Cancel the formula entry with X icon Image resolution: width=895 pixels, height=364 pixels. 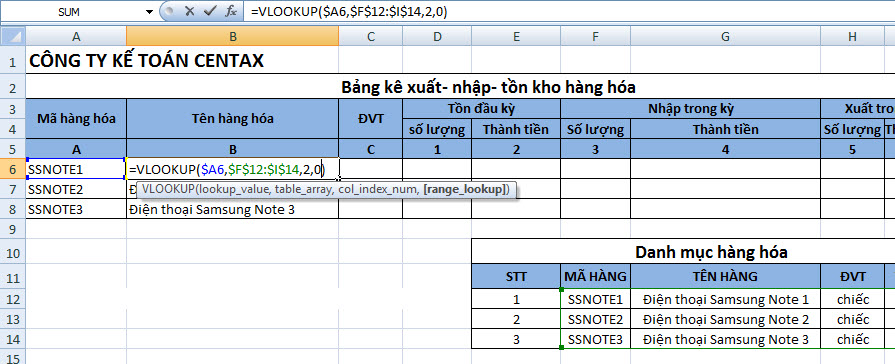coord(190,11)
